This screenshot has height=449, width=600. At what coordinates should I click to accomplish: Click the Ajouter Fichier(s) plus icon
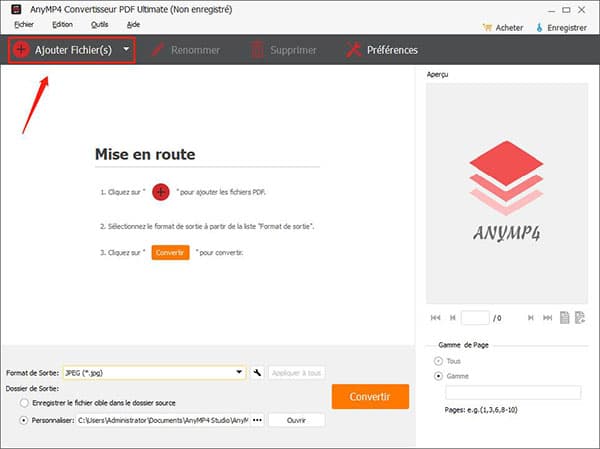pos(21,49)
